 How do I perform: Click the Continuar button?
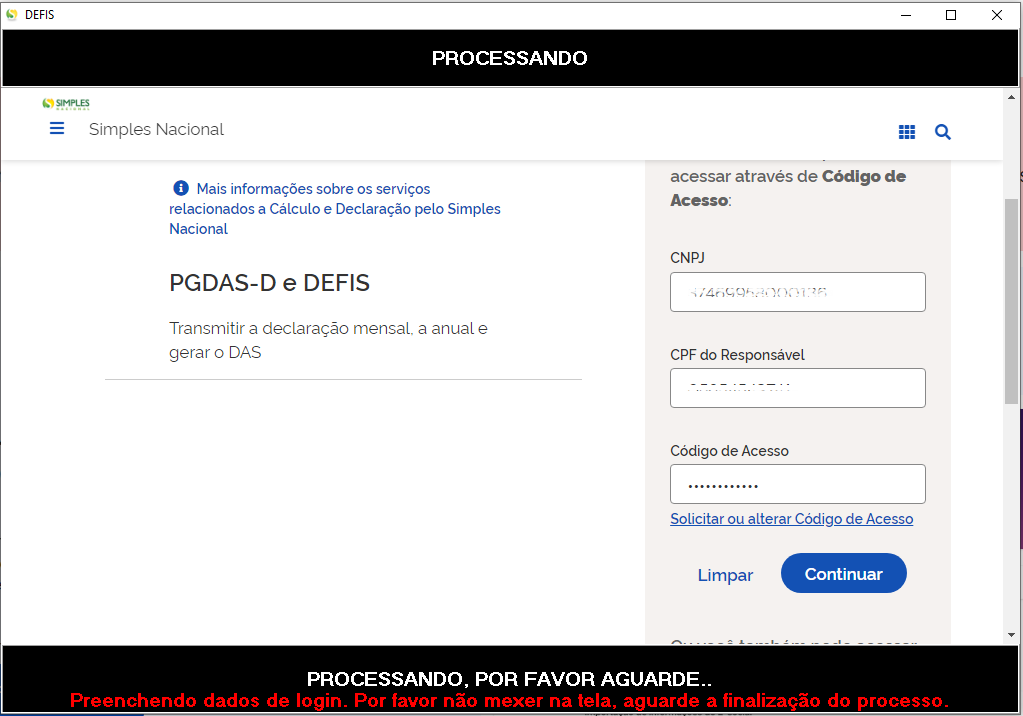pyautogui.click(x=844, y=574)
